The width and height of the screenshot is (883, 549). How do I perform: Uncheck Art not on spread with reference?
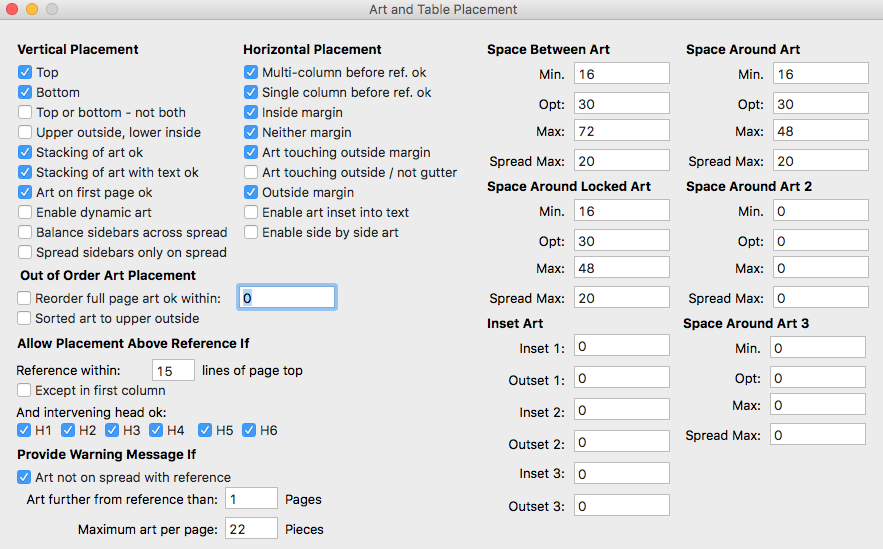[25, 478]
